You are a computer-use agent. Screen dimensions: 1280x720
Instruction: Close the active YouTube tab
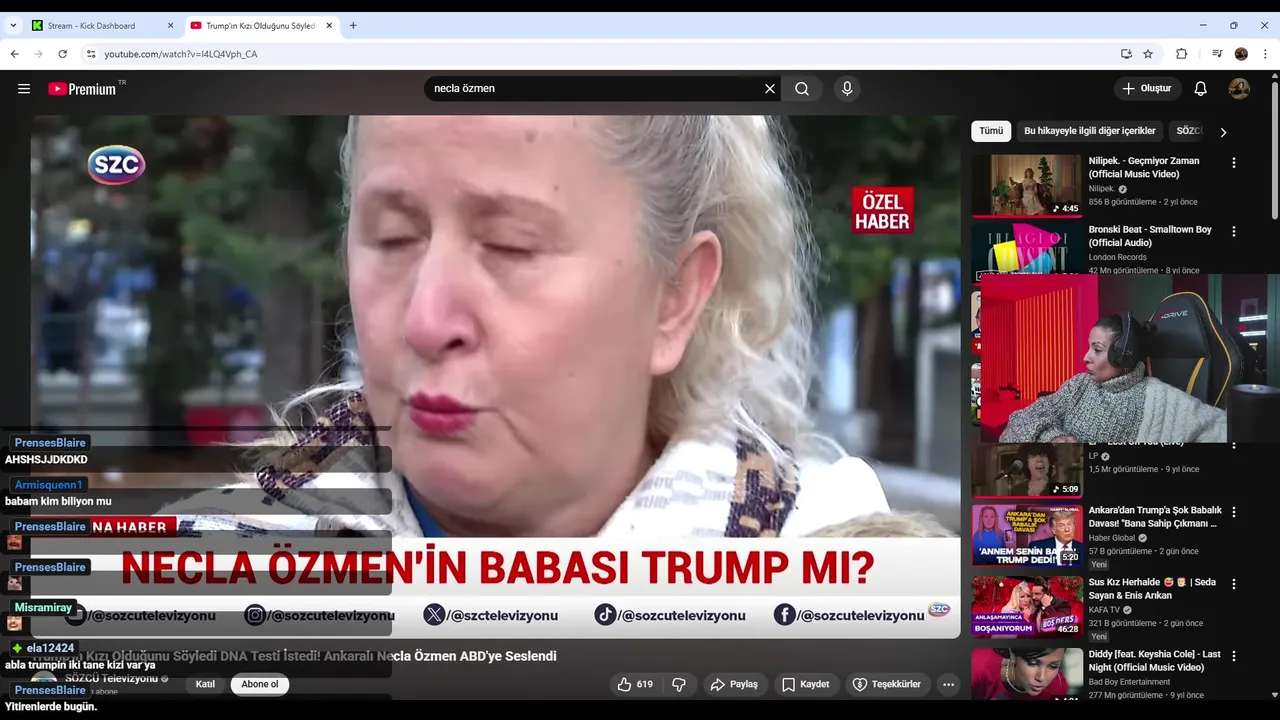point(329,26)
